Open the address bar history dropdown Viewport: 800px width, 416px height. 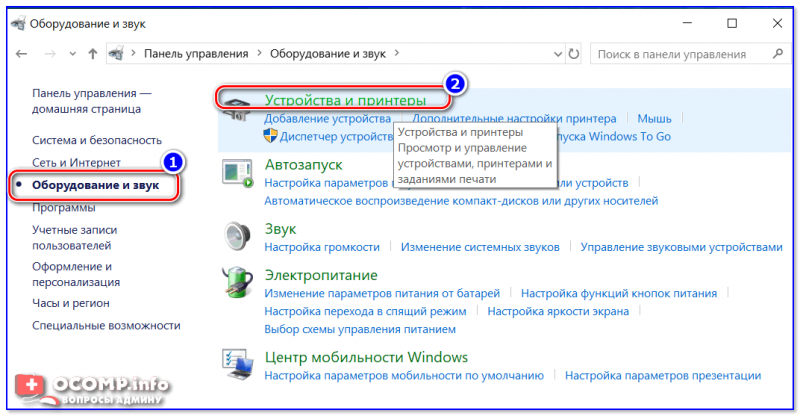pos(558,54)
